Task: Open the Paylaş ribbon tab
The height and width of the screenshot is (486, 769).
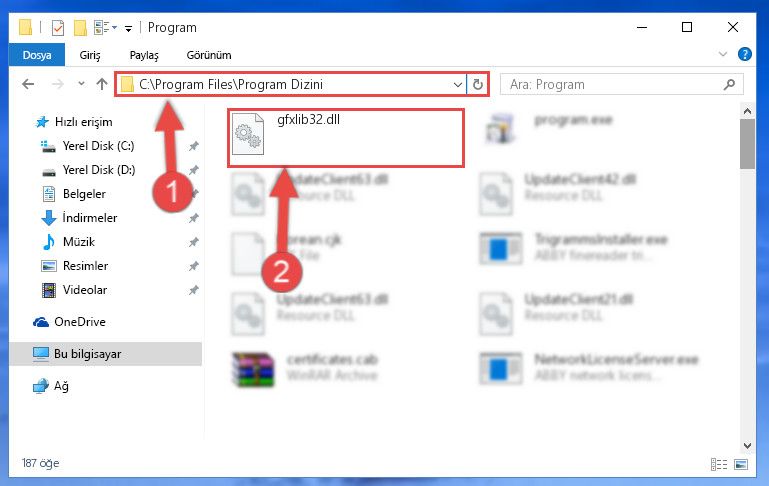Action: pos(144,55)
